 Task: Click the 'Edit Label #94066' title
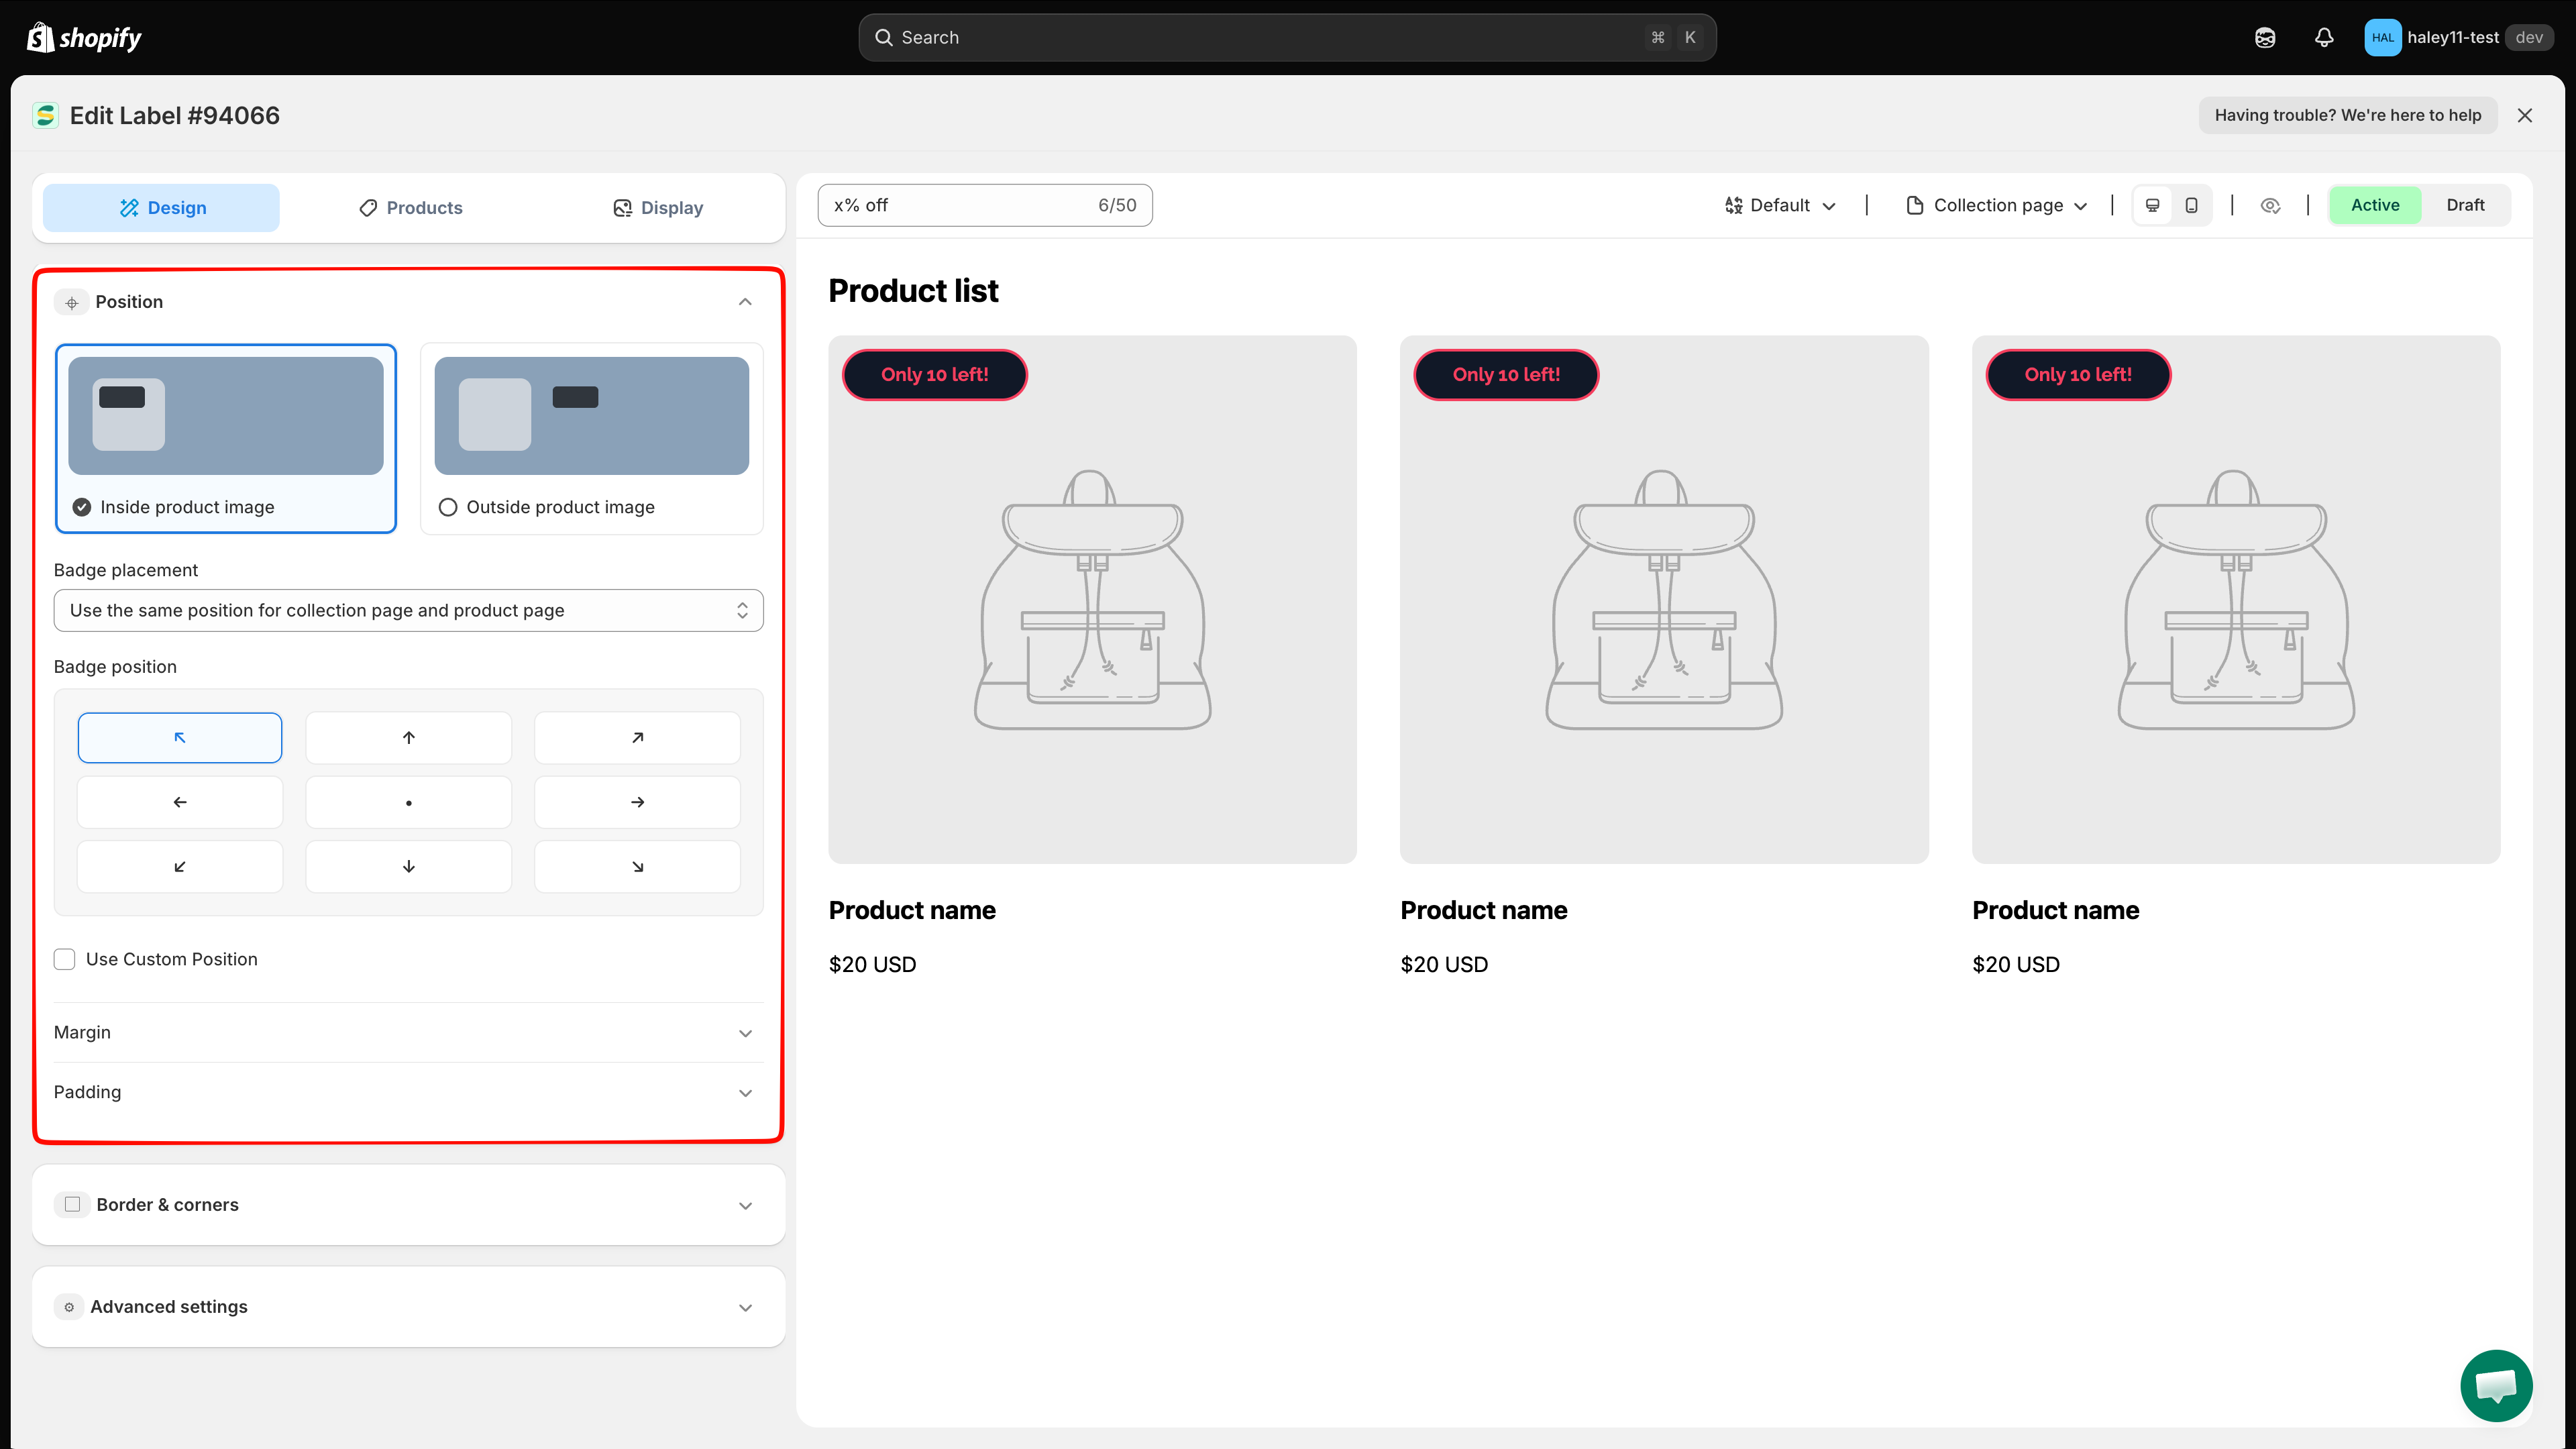pos(175,116)
